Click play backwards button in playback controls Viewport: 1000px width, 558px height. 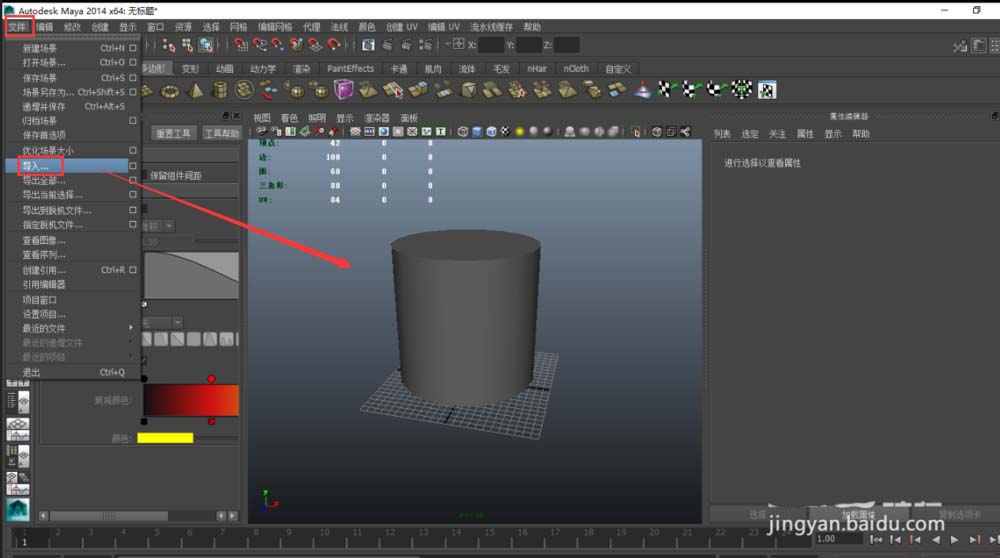pos(936,540)
